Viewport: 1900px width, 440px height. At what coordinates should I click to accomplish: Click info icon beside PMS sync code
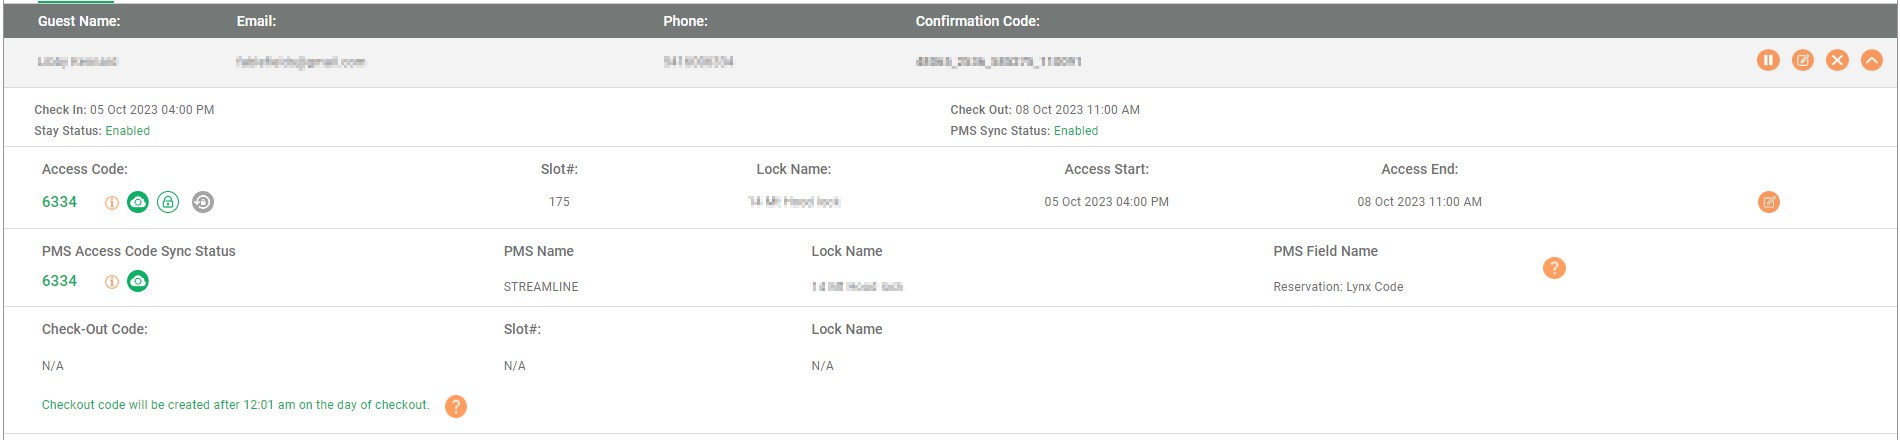(x=112, y=282)
